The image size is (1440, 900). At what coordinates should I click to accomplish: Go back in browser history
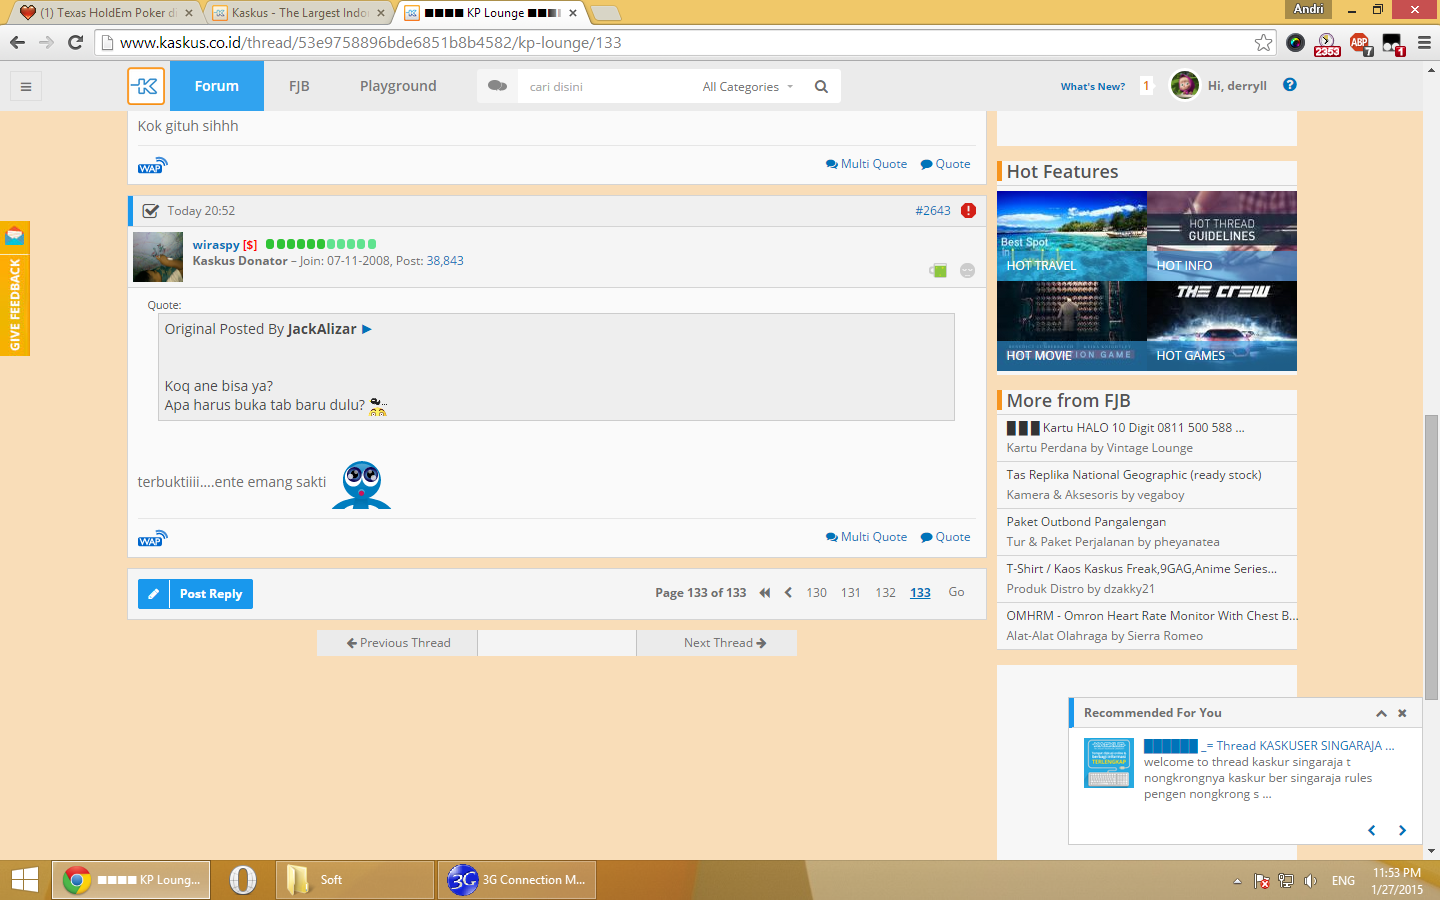pos(17,42)
